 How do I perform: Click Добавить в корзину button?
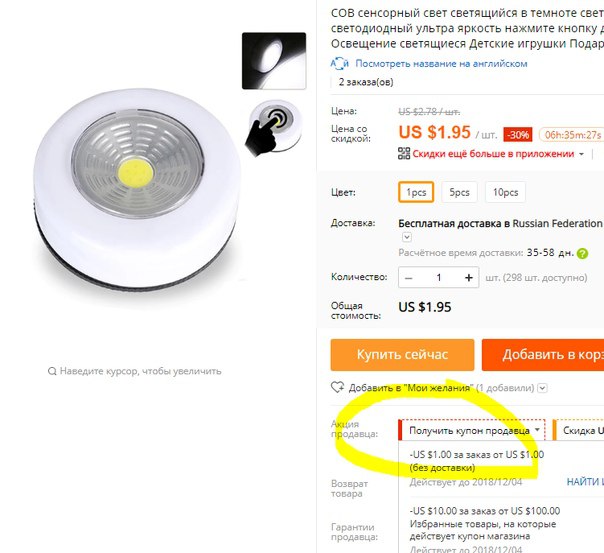(x=543, y=355)
